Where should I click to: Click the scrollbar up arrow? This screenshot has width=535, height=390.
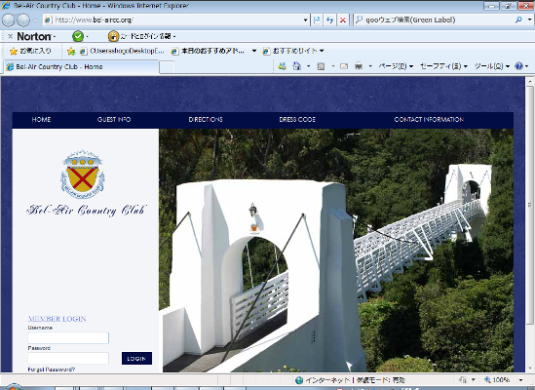(530, 82)
